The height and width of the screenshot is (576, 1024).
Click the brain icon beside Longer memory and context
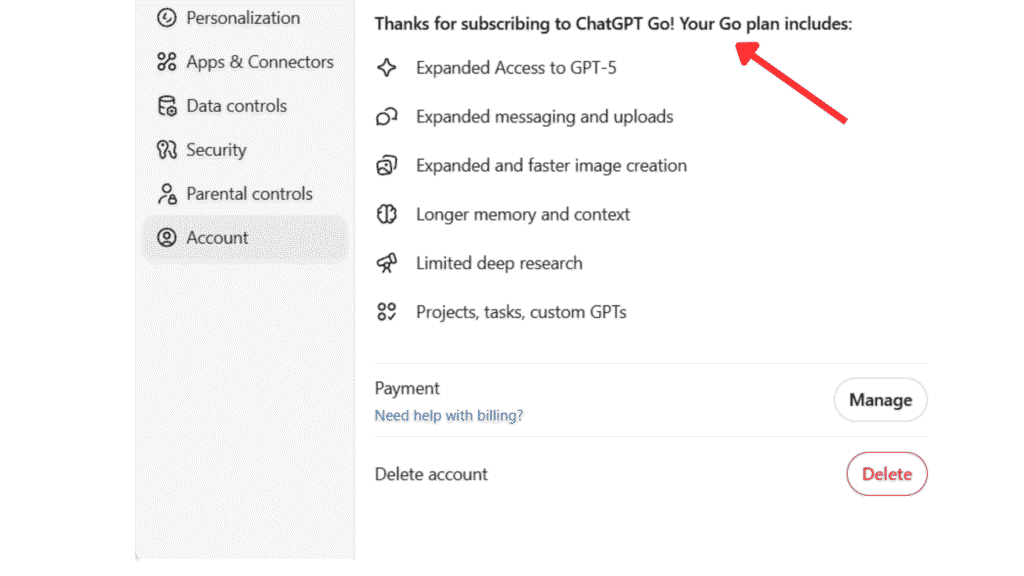[x=387, y=214]
